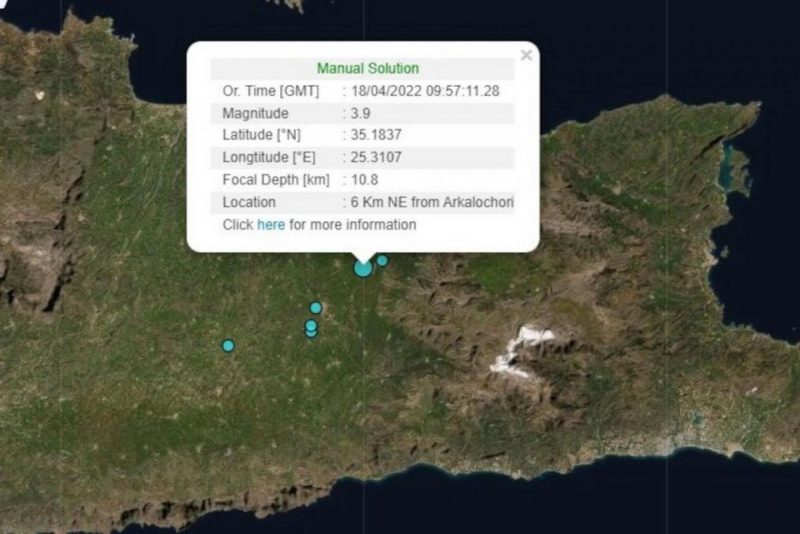Click the 'Focal Depth [km]' label
Viewport: 800px width, 534px height.
point(273,180)
